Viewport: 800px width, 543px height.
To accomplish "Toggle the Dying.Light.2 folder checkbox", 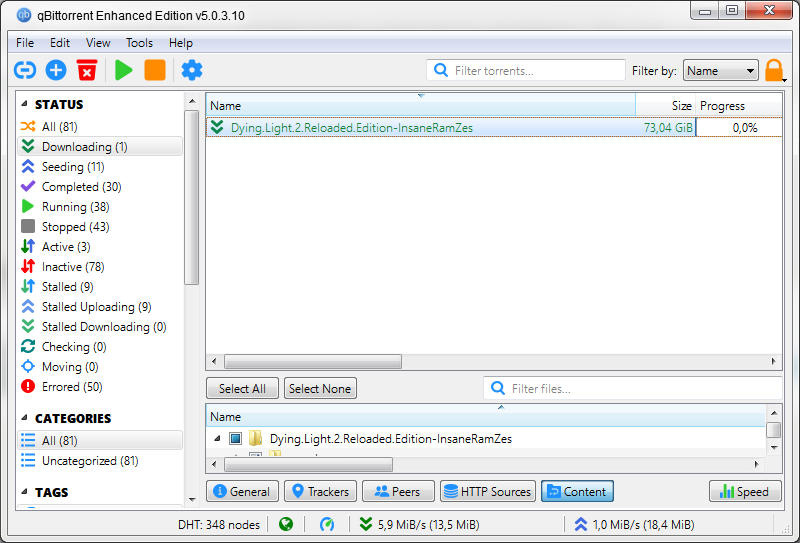I will click(235, 438).
